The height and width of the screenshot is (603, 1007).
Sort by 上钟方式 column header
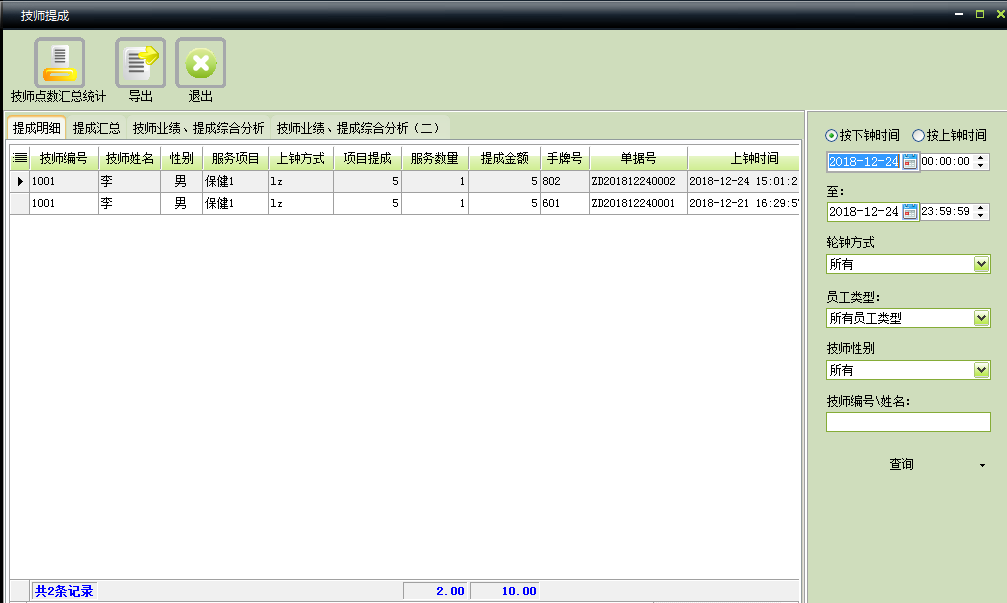[x=301, y=158]
